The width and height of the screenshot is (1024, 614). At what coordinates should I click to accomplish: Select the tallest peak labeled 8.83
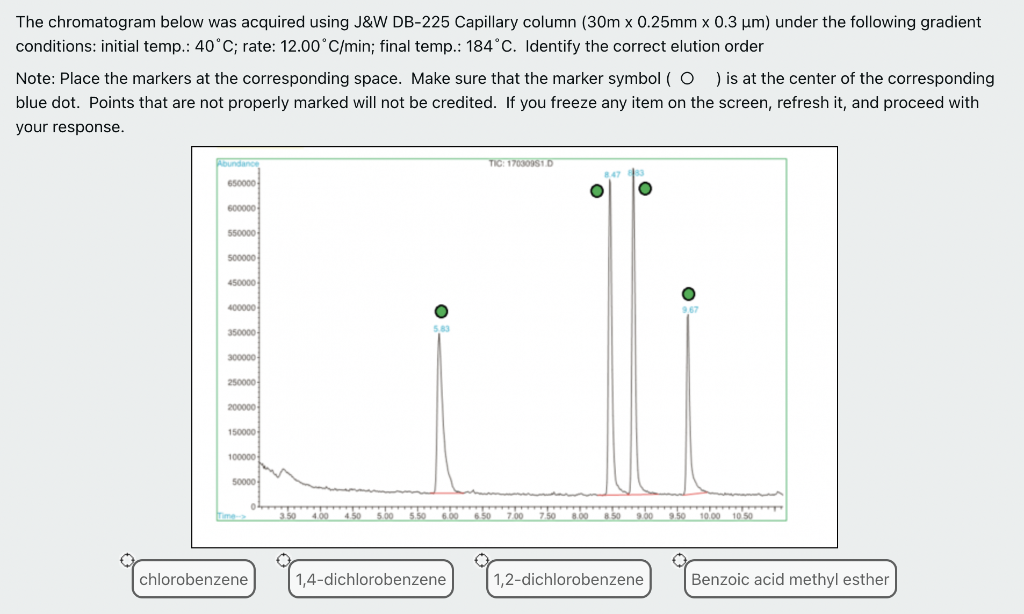pyautogui.click(x=633, y=300)
